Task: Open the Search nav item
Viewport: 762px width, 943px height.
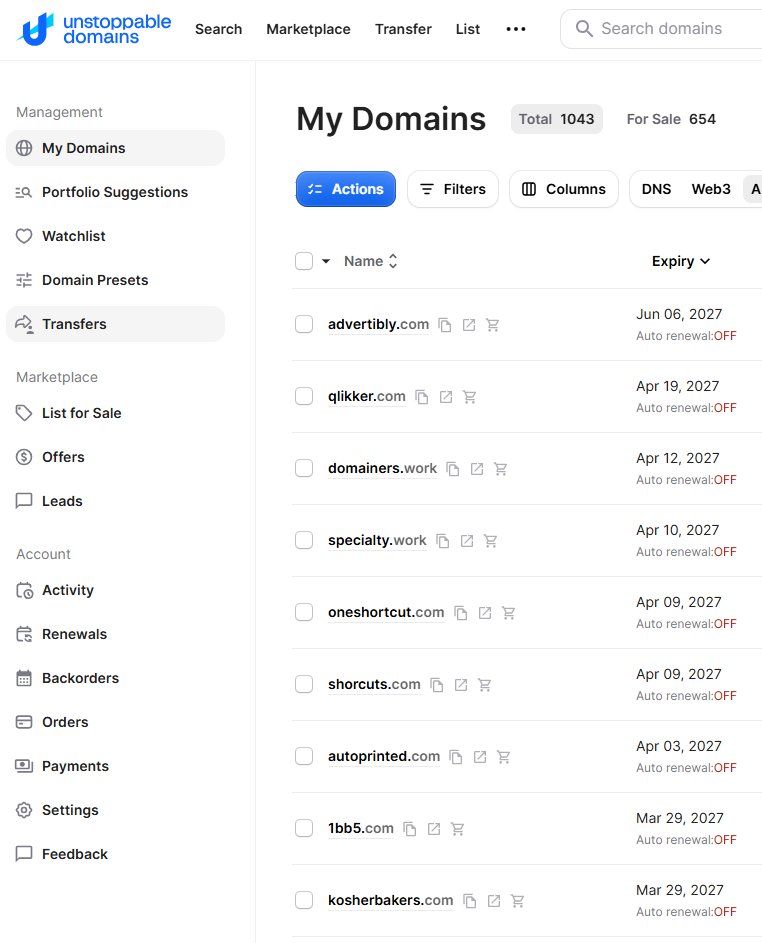Action: [x=218, y=29]
